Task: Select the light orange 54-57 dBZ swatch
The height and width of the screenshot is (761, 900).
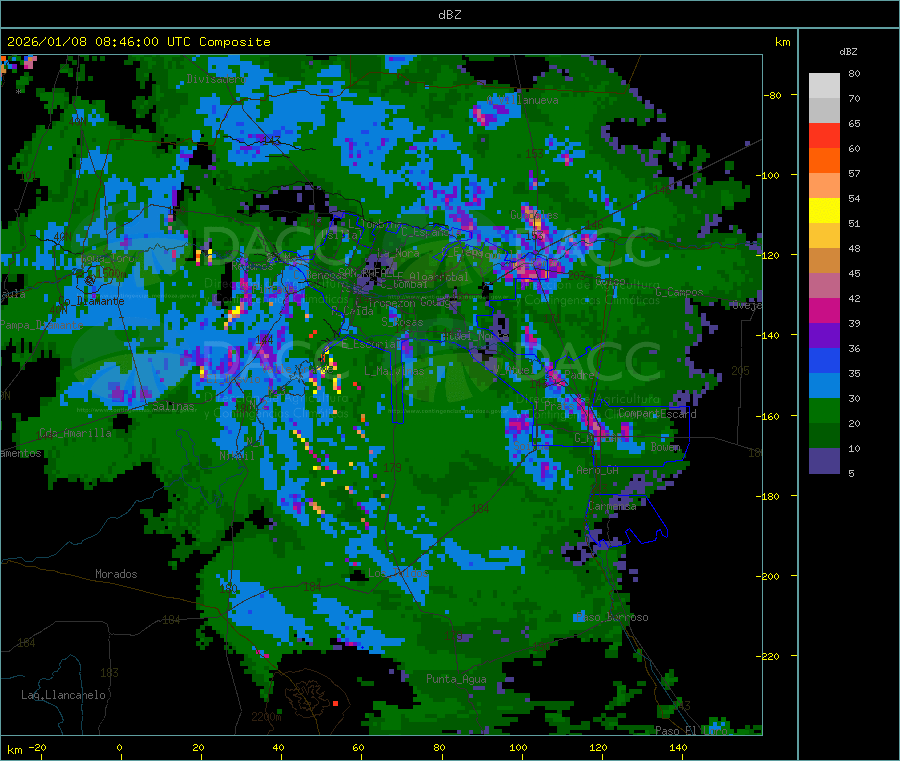Action: pos(824,186)
